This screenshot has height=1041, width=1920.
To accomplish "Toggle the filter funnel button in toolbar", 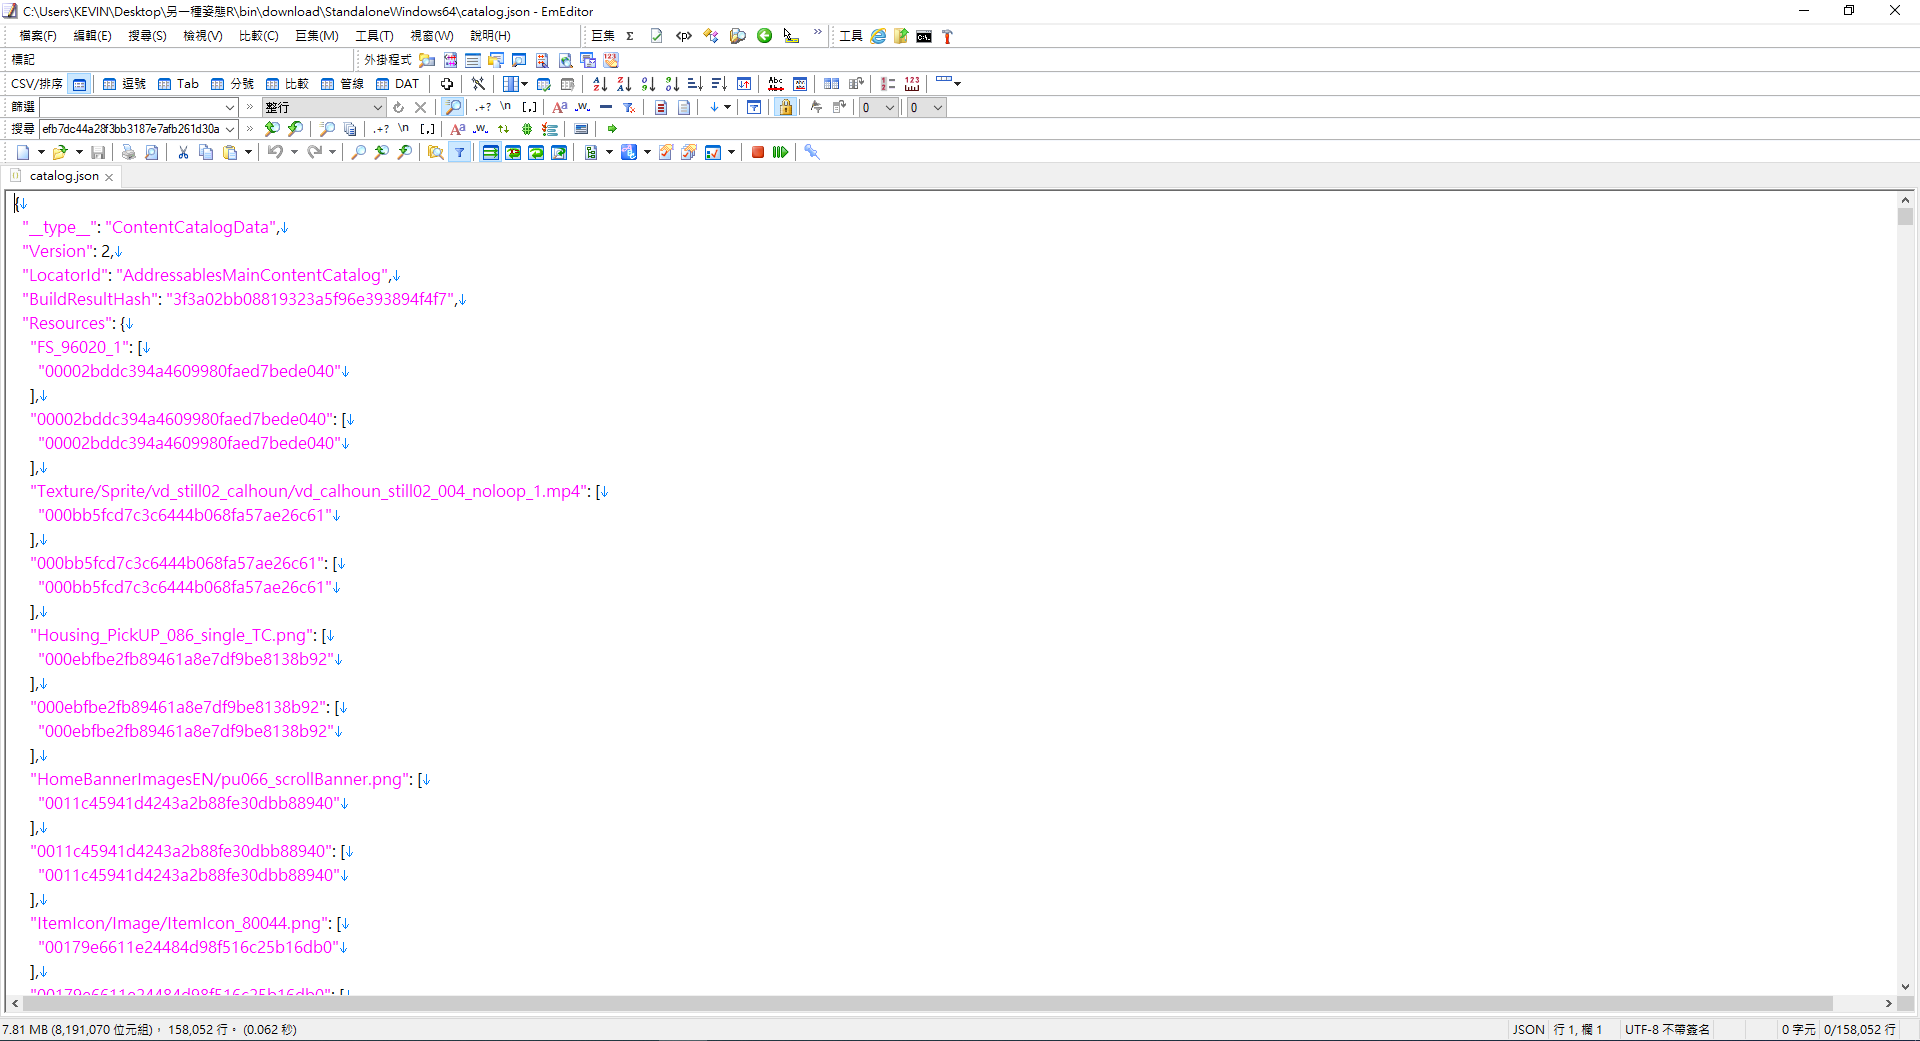I will click(460, 152).
